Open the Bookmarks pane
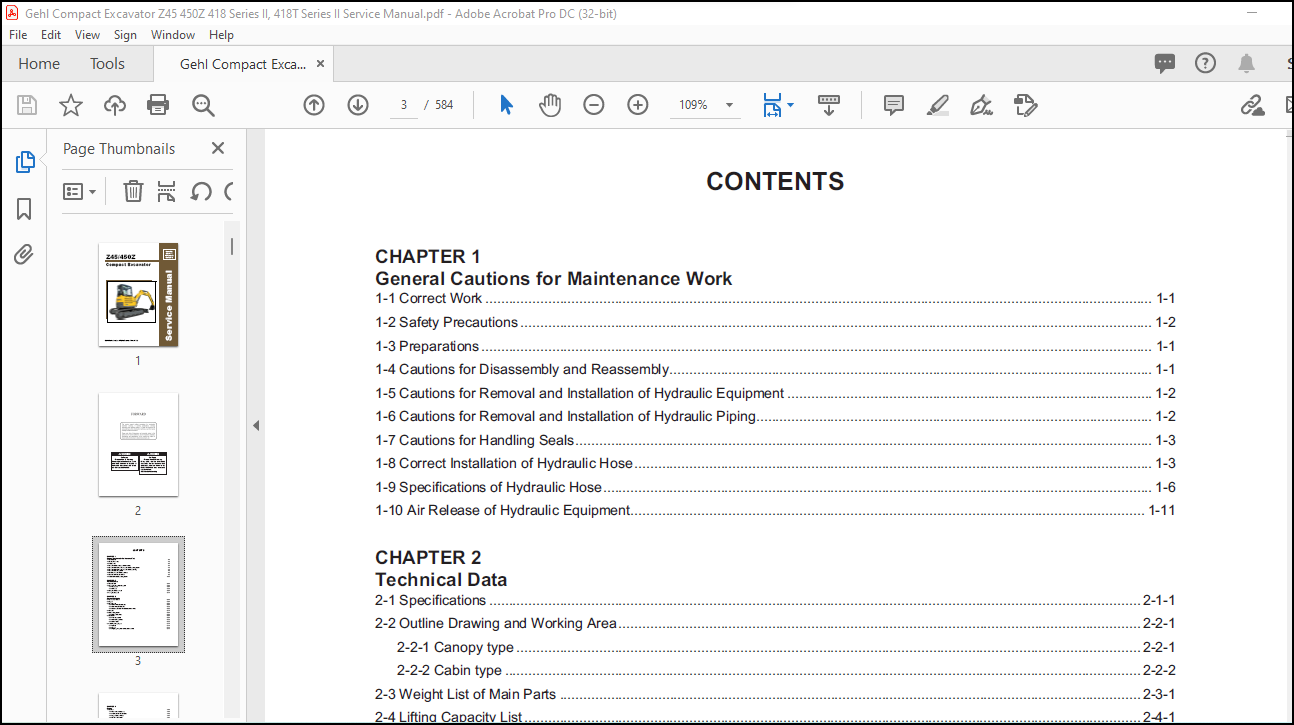Screen dimensions: 1294x725 point(25,208)
